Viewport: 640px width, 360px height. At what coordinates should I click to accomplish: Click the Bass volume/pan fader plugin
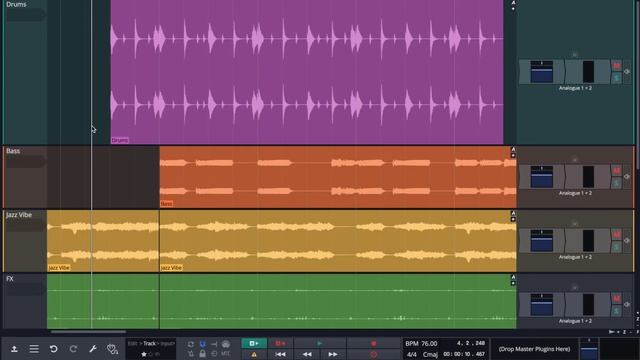coord(542,177)
